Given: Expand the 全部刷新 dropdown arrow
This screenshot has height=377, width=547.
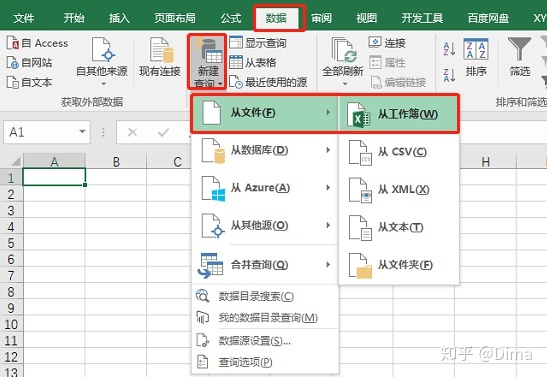Looking at the screenshot, I should pyautogui.click(x=345, y=84).
